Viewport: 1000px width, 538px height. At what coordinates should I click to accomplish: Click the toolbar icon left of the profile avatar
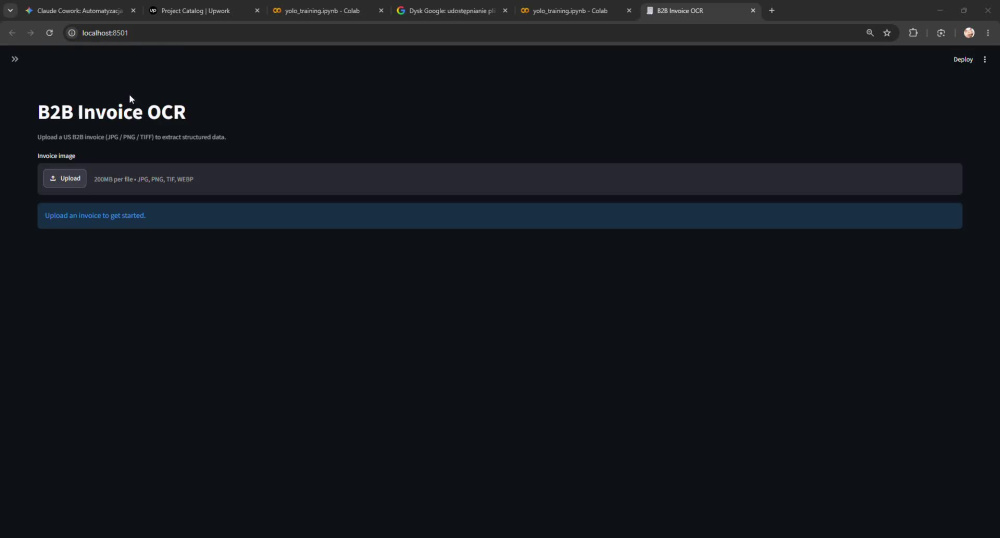click(x=941, y=33)
